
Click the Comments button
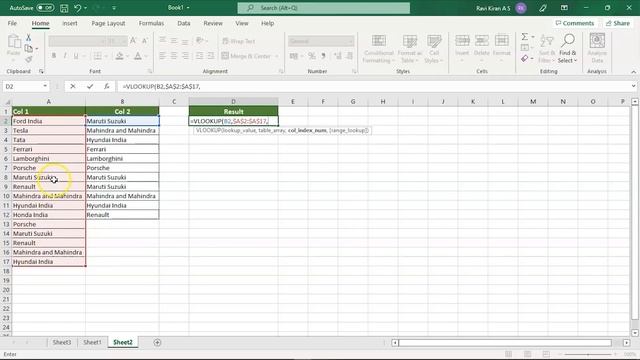(x=575, y=23)
